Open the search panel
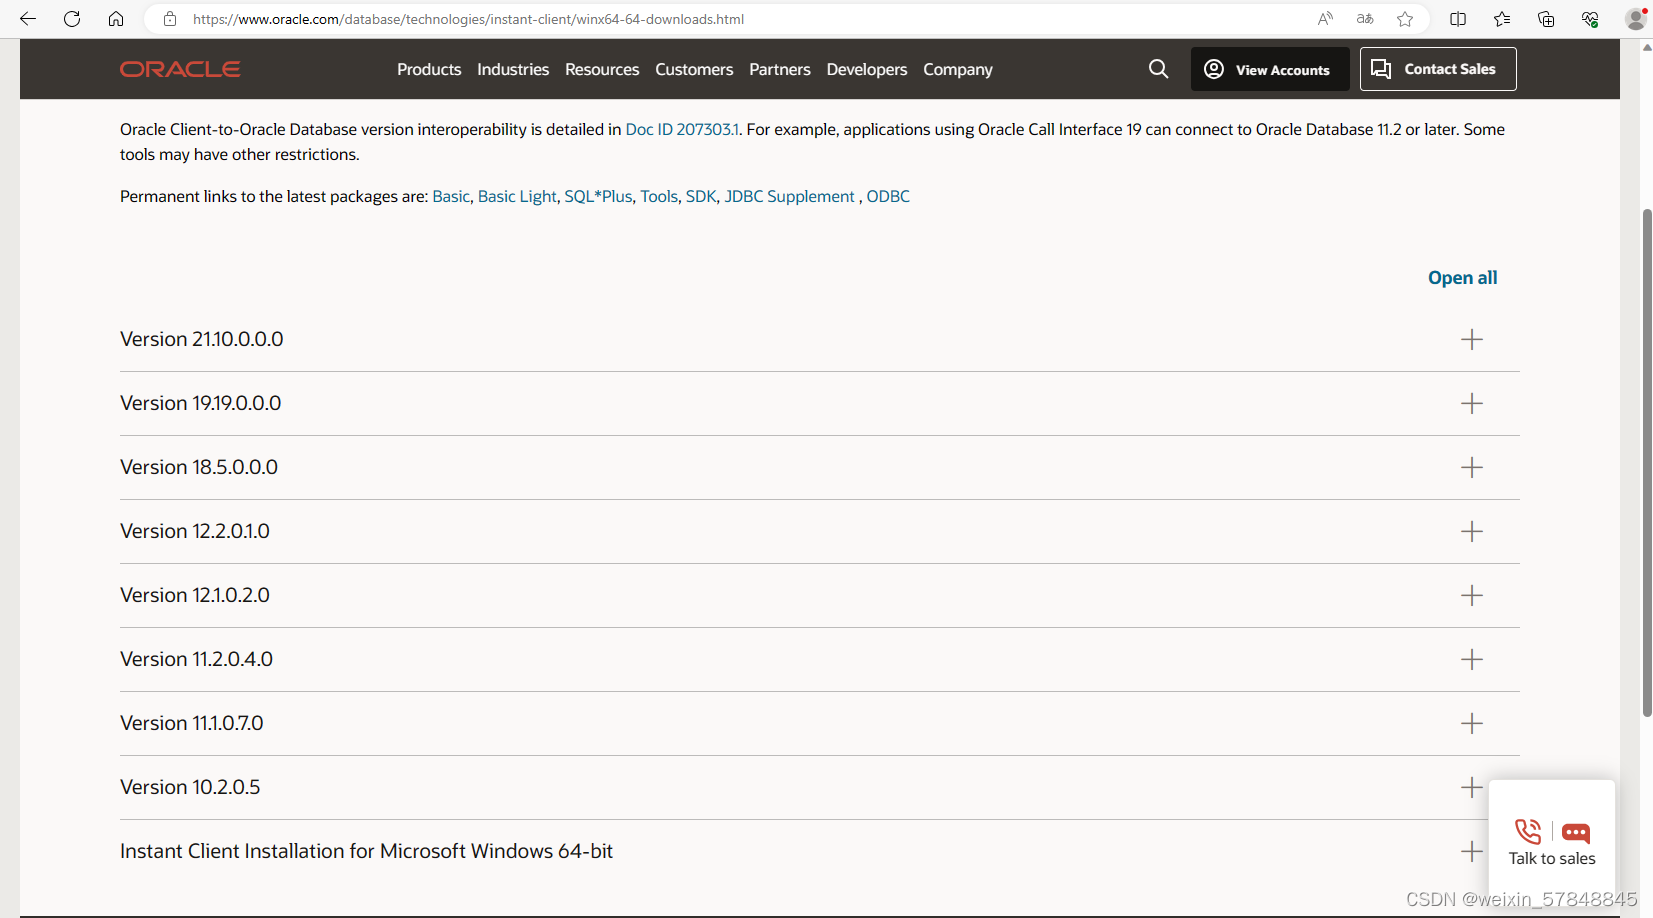 point(1158,69)
